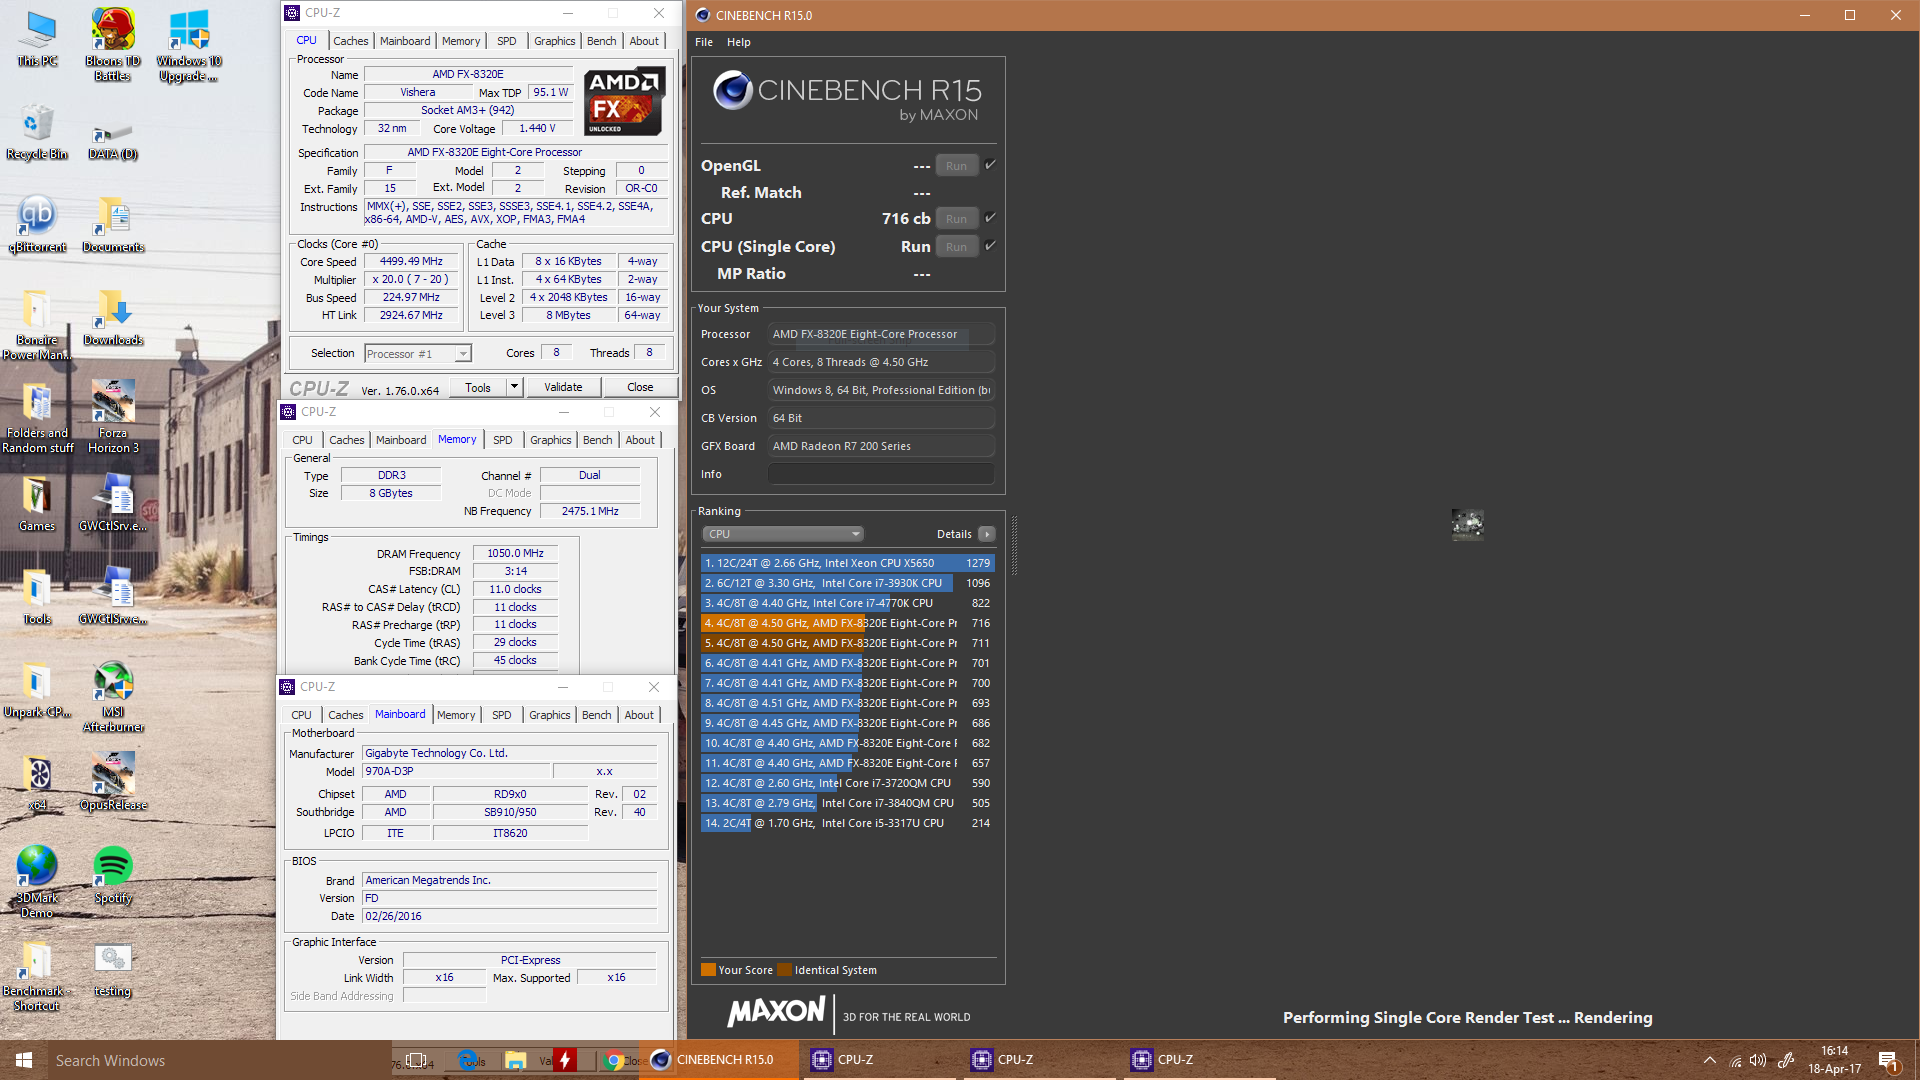The image size is (1920, 1080).
Task: Open the Tools desktop folder
Action: [37, 595]
